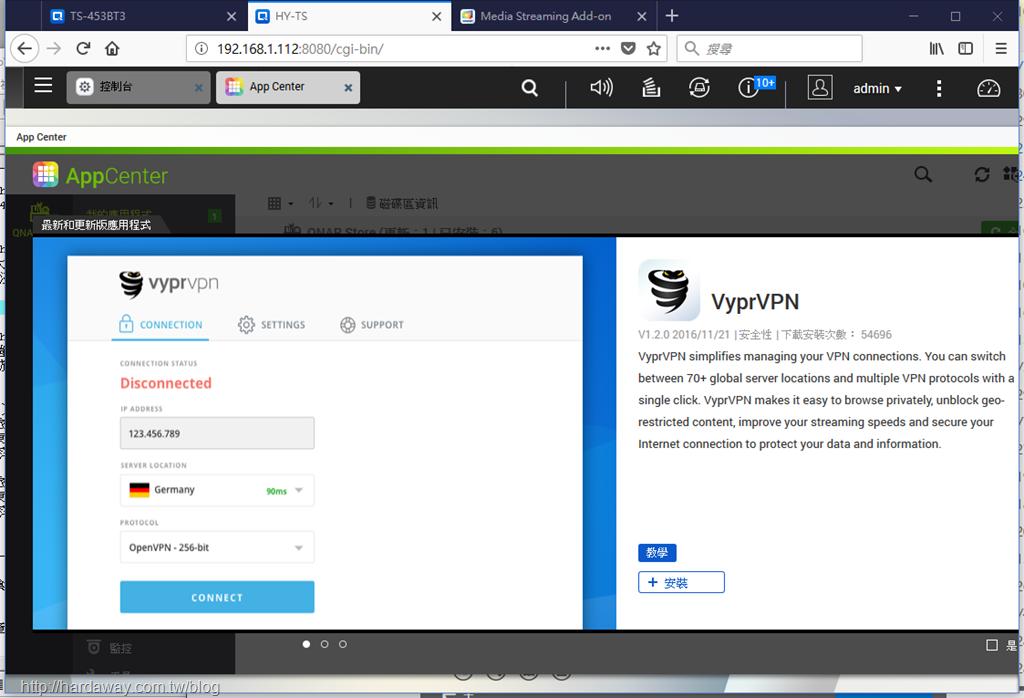Close the TS-453BT3 browser tab
This screenshot has width=1024, height=698.
coord(231,16)
